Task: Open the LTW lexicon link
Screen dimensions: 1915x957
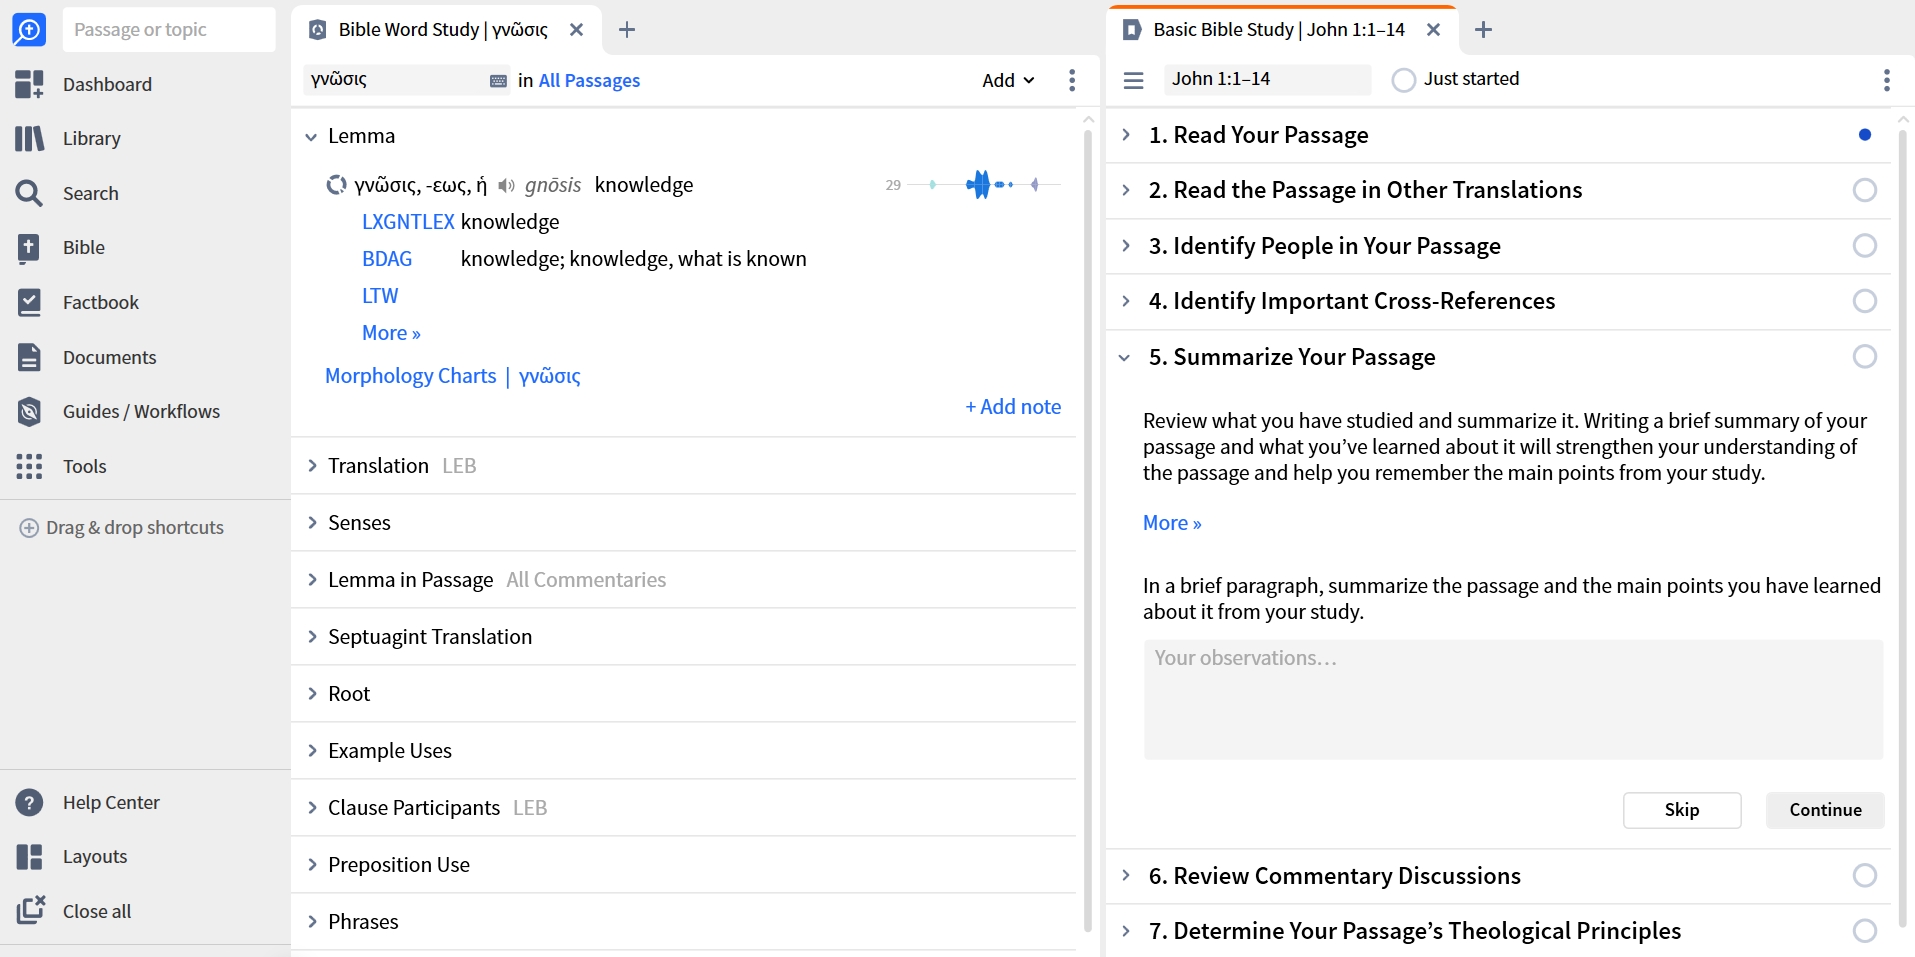Action: (380, 296)
